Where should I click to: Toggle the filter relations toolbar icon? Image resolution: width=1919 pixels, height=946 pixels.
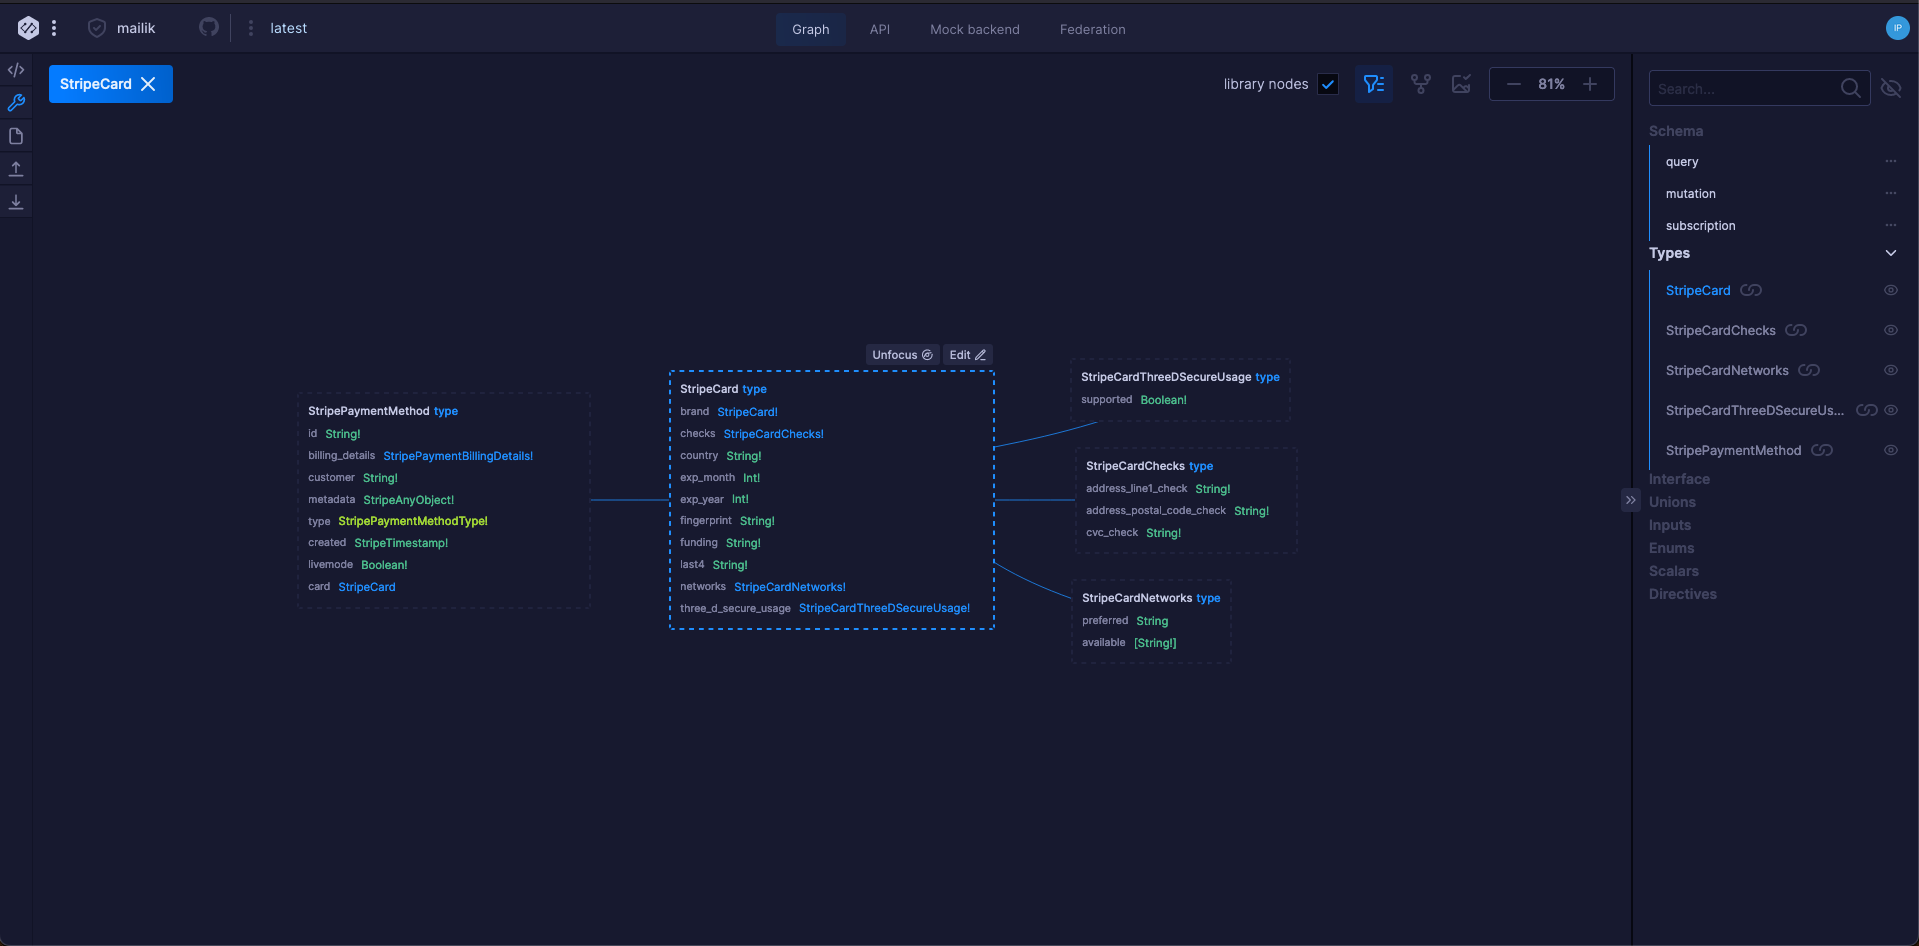tap(1374, 84)
